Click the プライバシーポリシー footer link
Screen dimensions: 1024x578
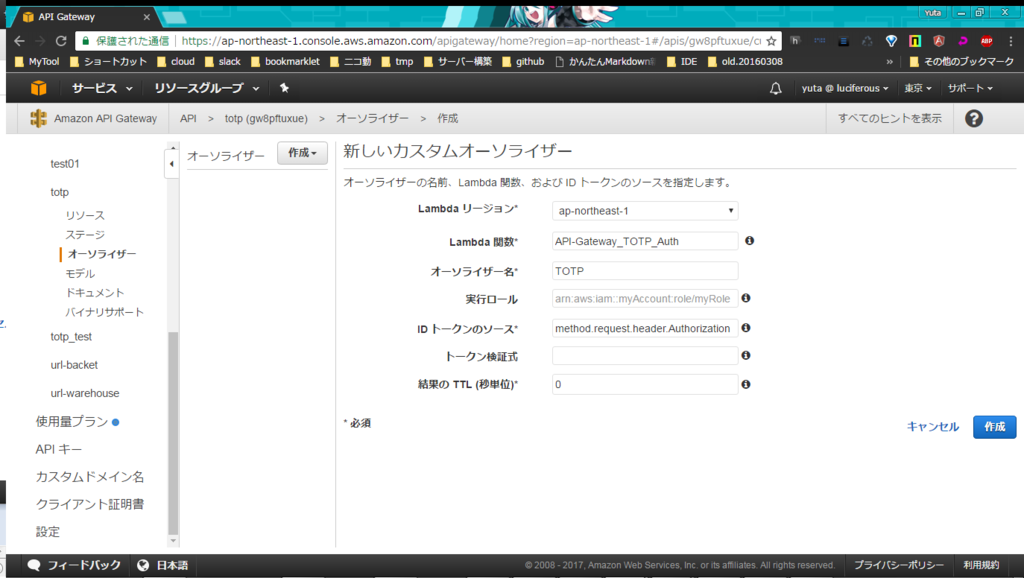click(x=899, y=566)
